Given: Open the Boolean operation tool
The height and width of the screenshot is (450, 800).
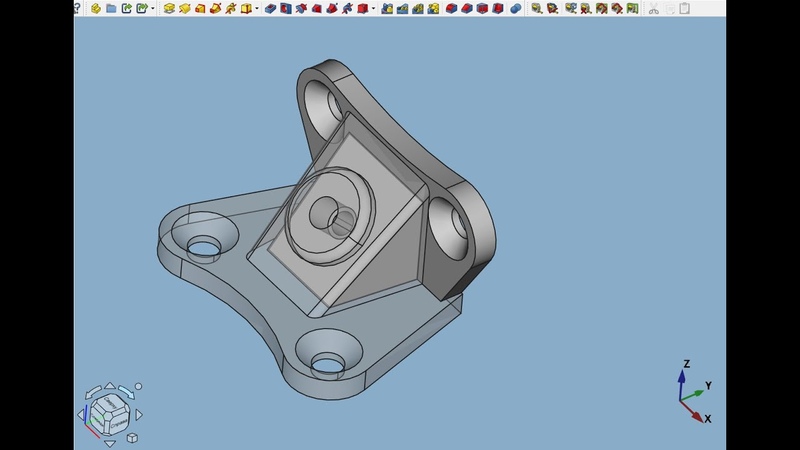Looking at the screenshot, I should pyautogui.click(x=516, y=8).
